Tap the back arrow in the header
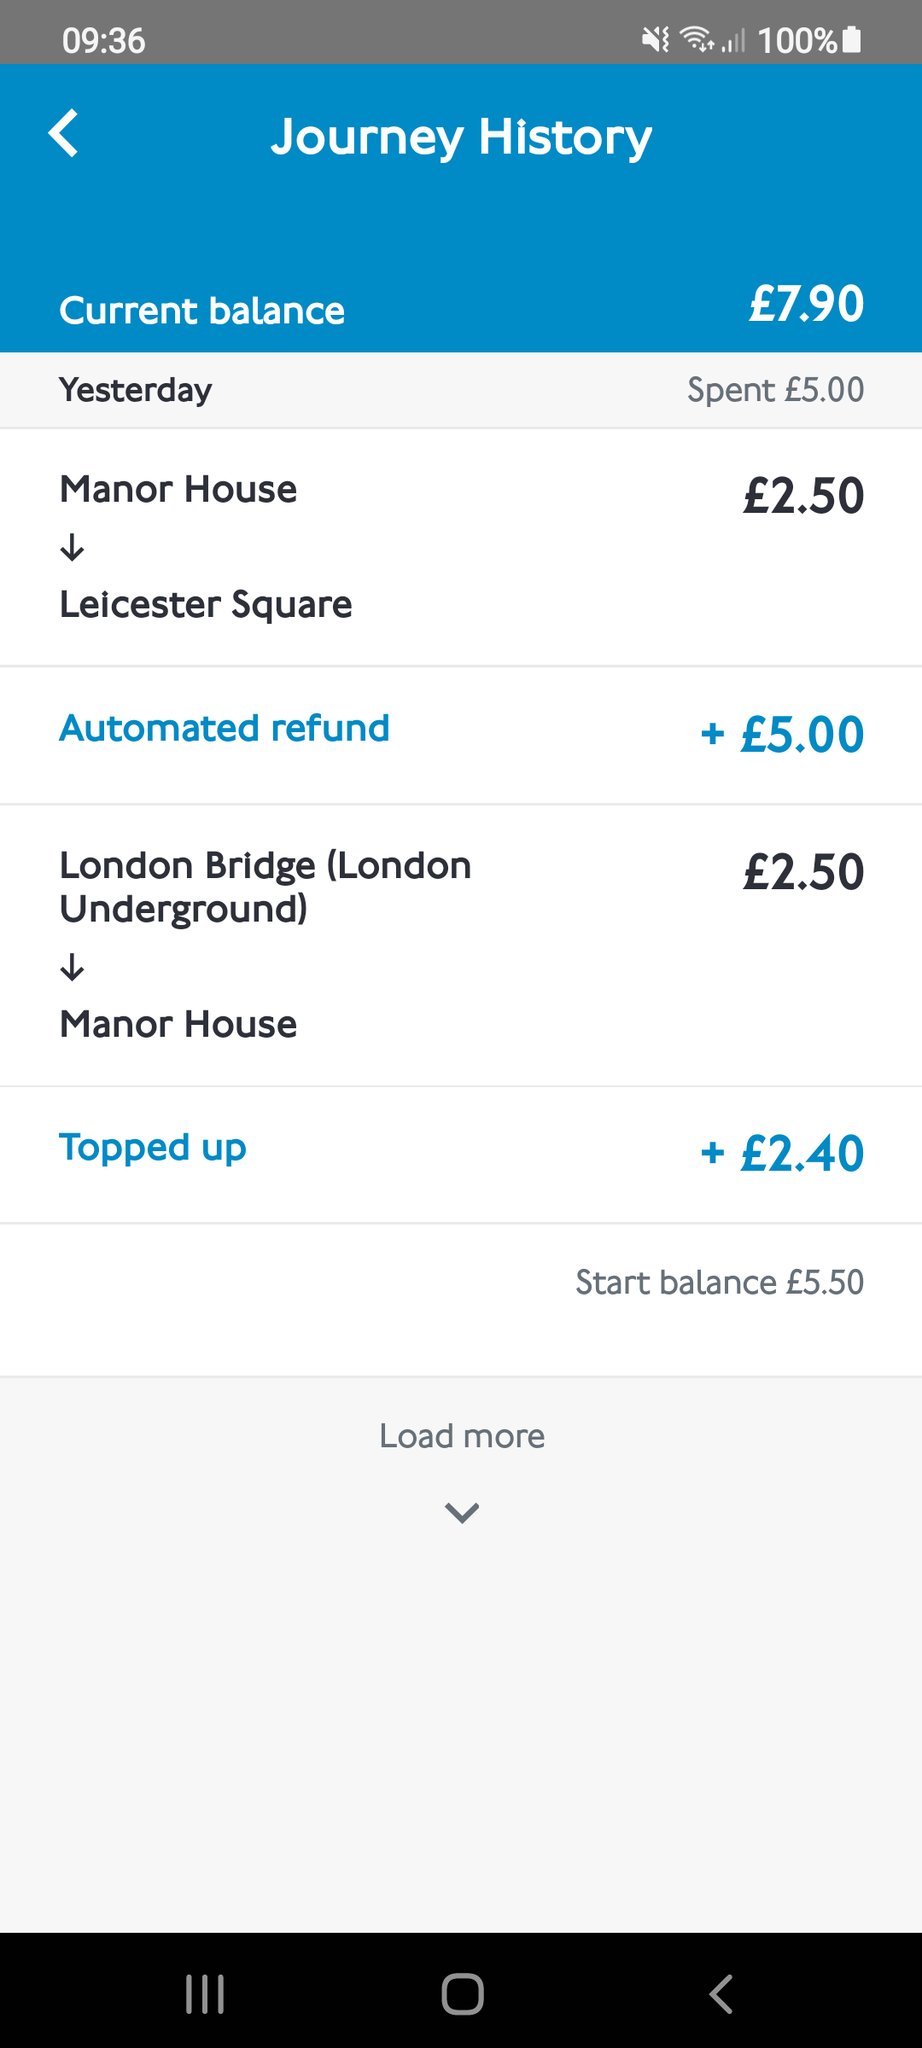 64,134
